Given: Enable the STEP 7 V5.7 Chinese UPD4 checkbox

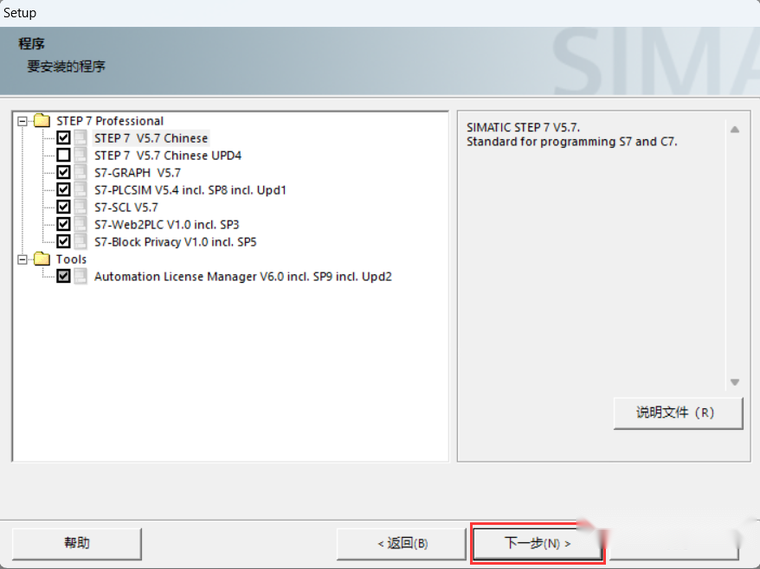Looking at the screenshot, I should 63,155.
